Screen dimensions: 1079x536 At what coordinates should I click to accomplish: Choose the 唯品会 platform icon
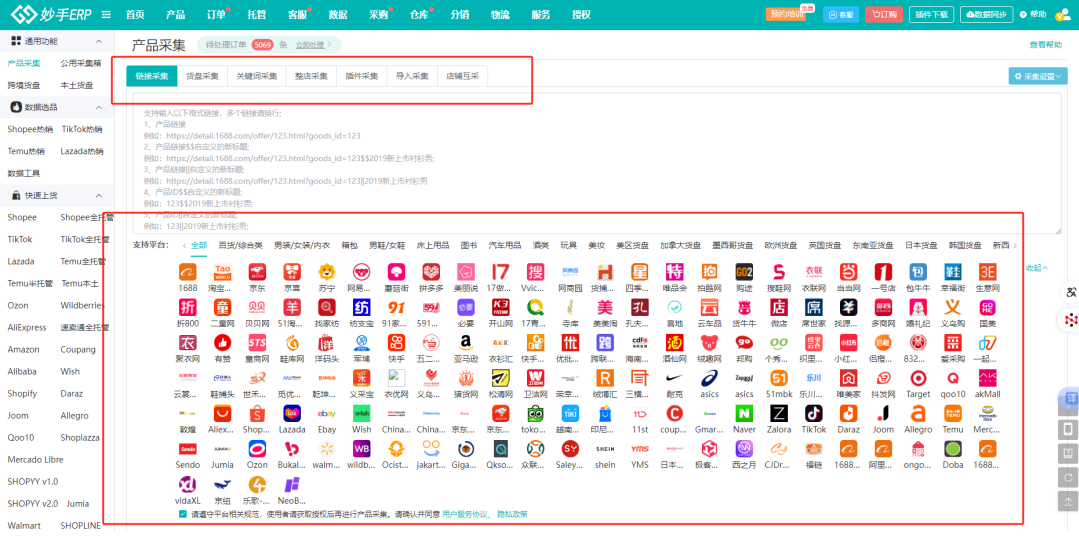click(674, 271)
